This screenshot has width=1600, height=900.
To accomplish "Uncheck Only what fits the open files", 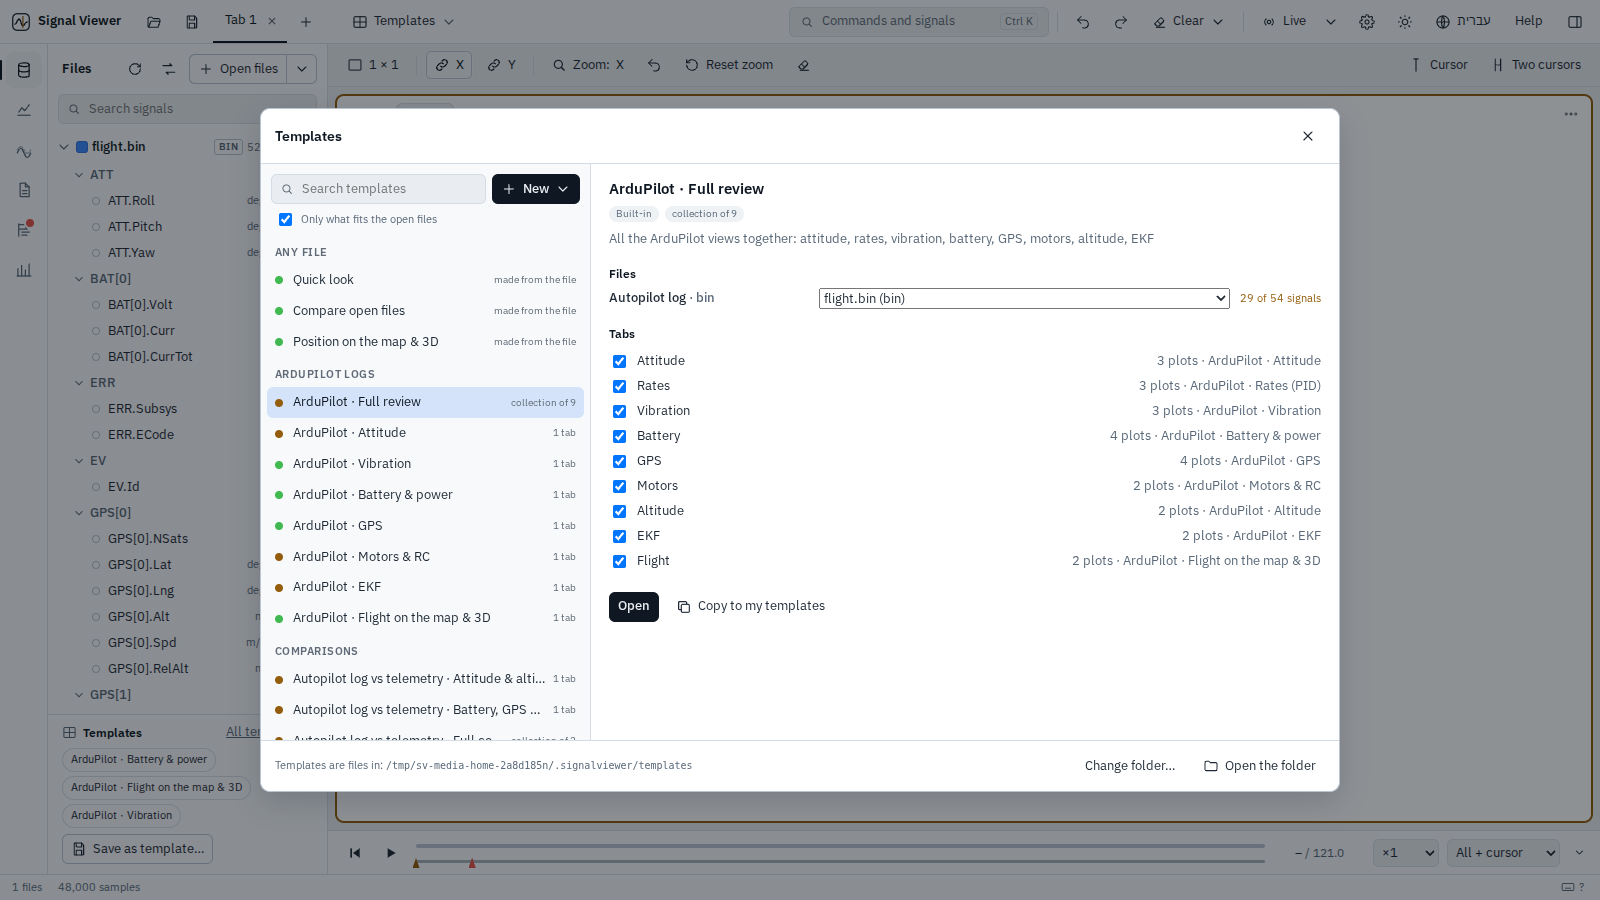I will tap(286, 220).
